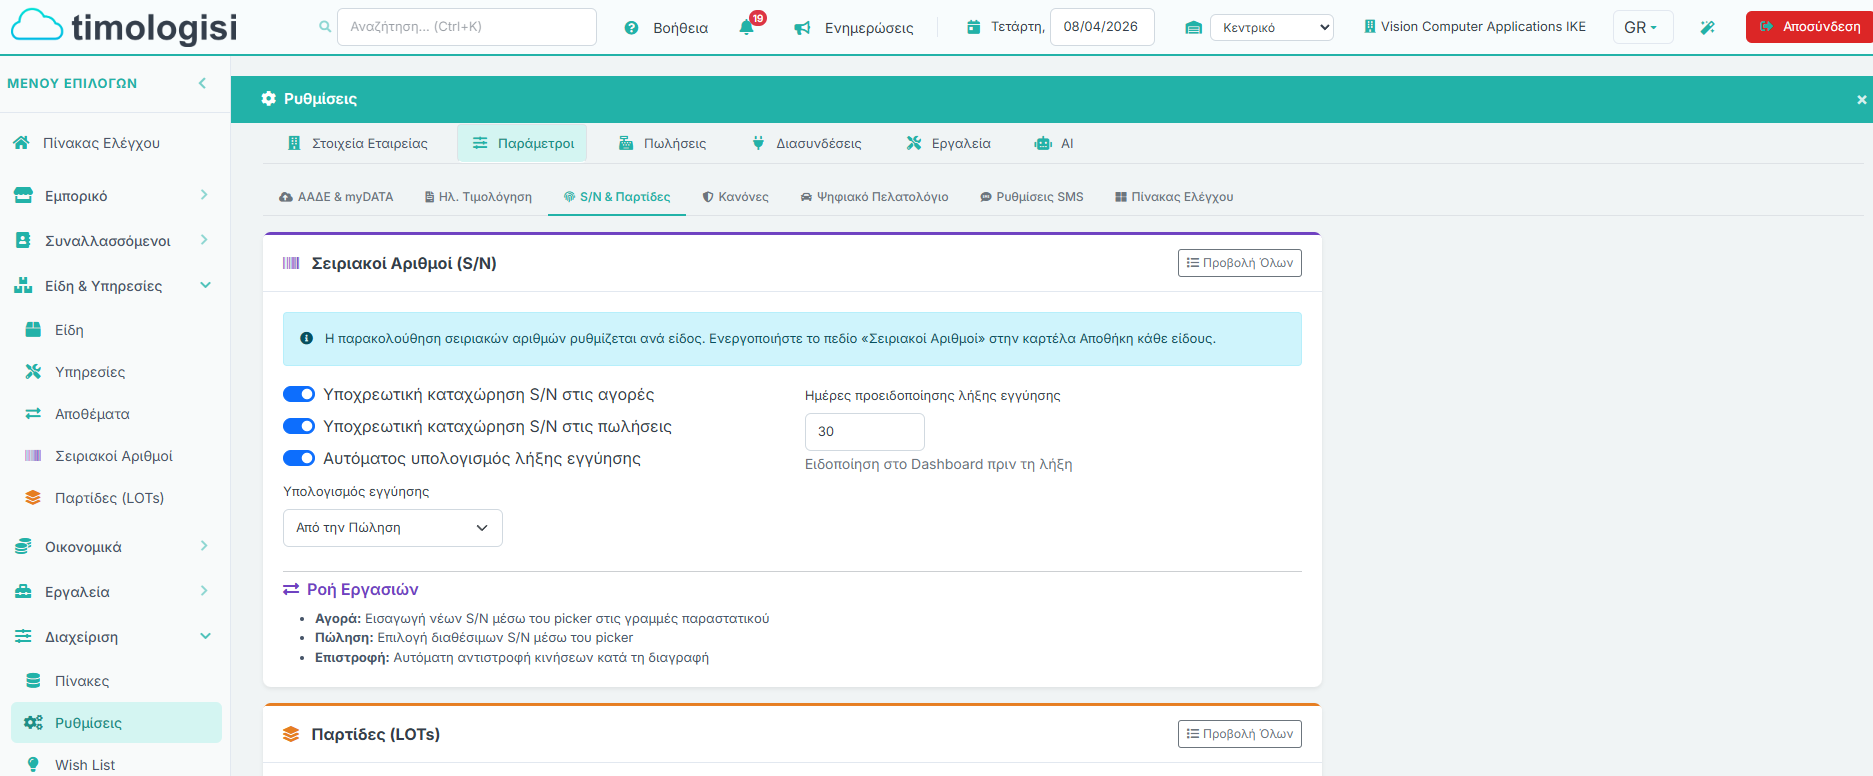Open the Εργαλεία tab in settings
The image size is (1873, 776).
tap(948, 143)
